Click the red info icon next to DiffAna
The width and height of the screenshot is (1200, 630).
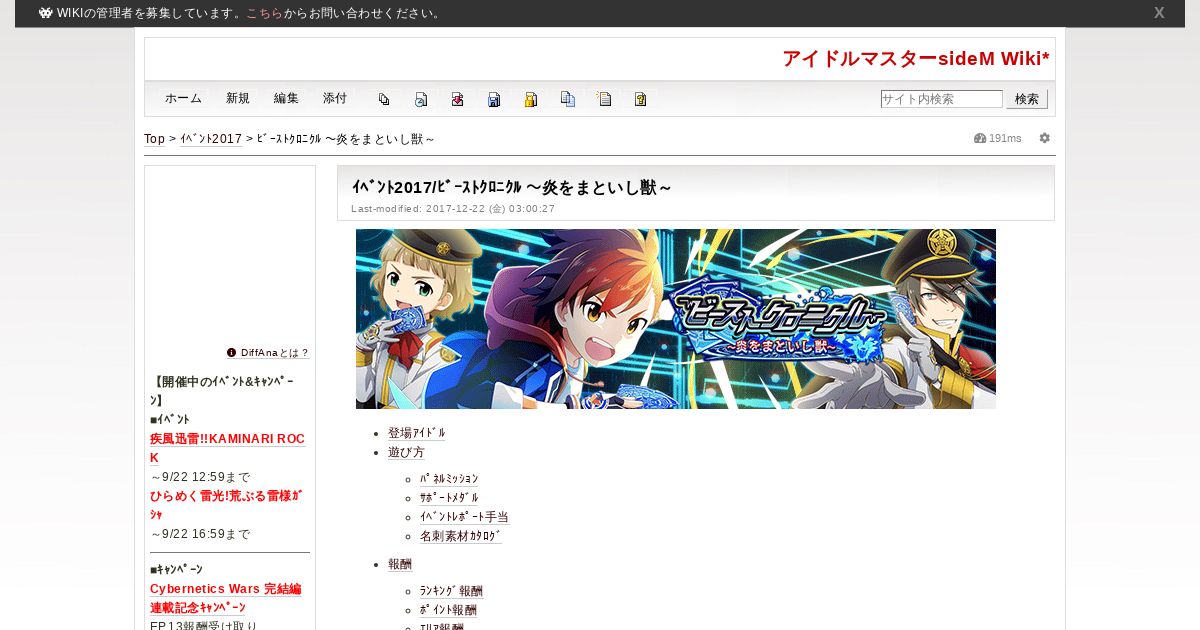coord(232,352)
